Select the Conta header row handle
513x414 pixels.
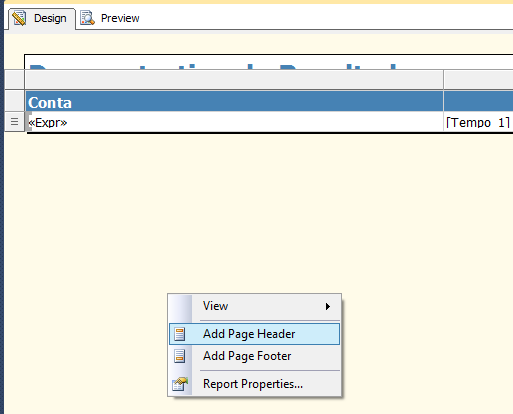point(15,101)
